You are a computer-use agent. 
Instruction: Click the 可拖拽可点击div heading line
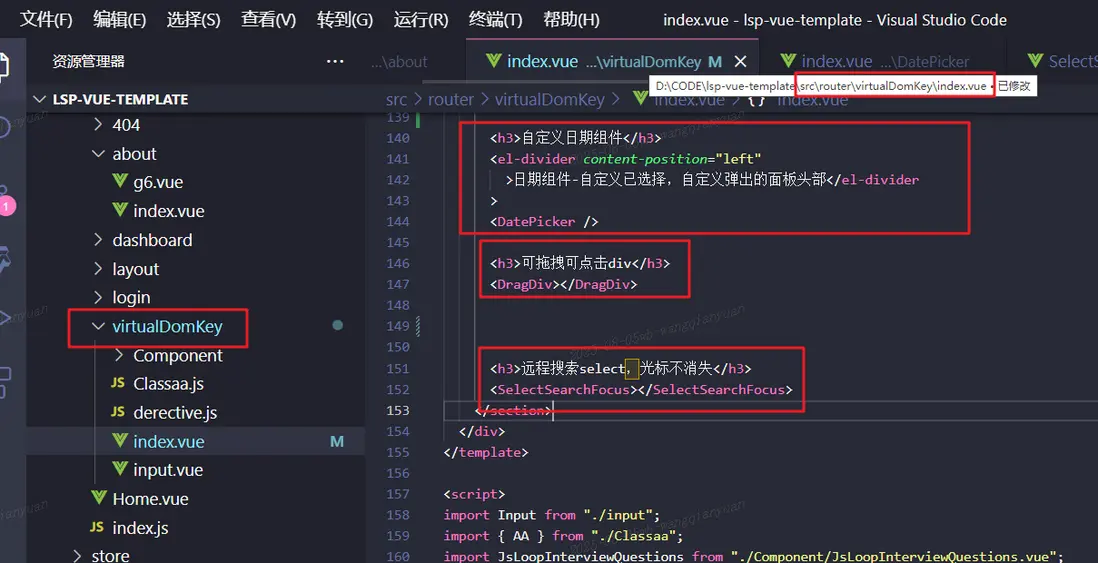tap(580, 263)
